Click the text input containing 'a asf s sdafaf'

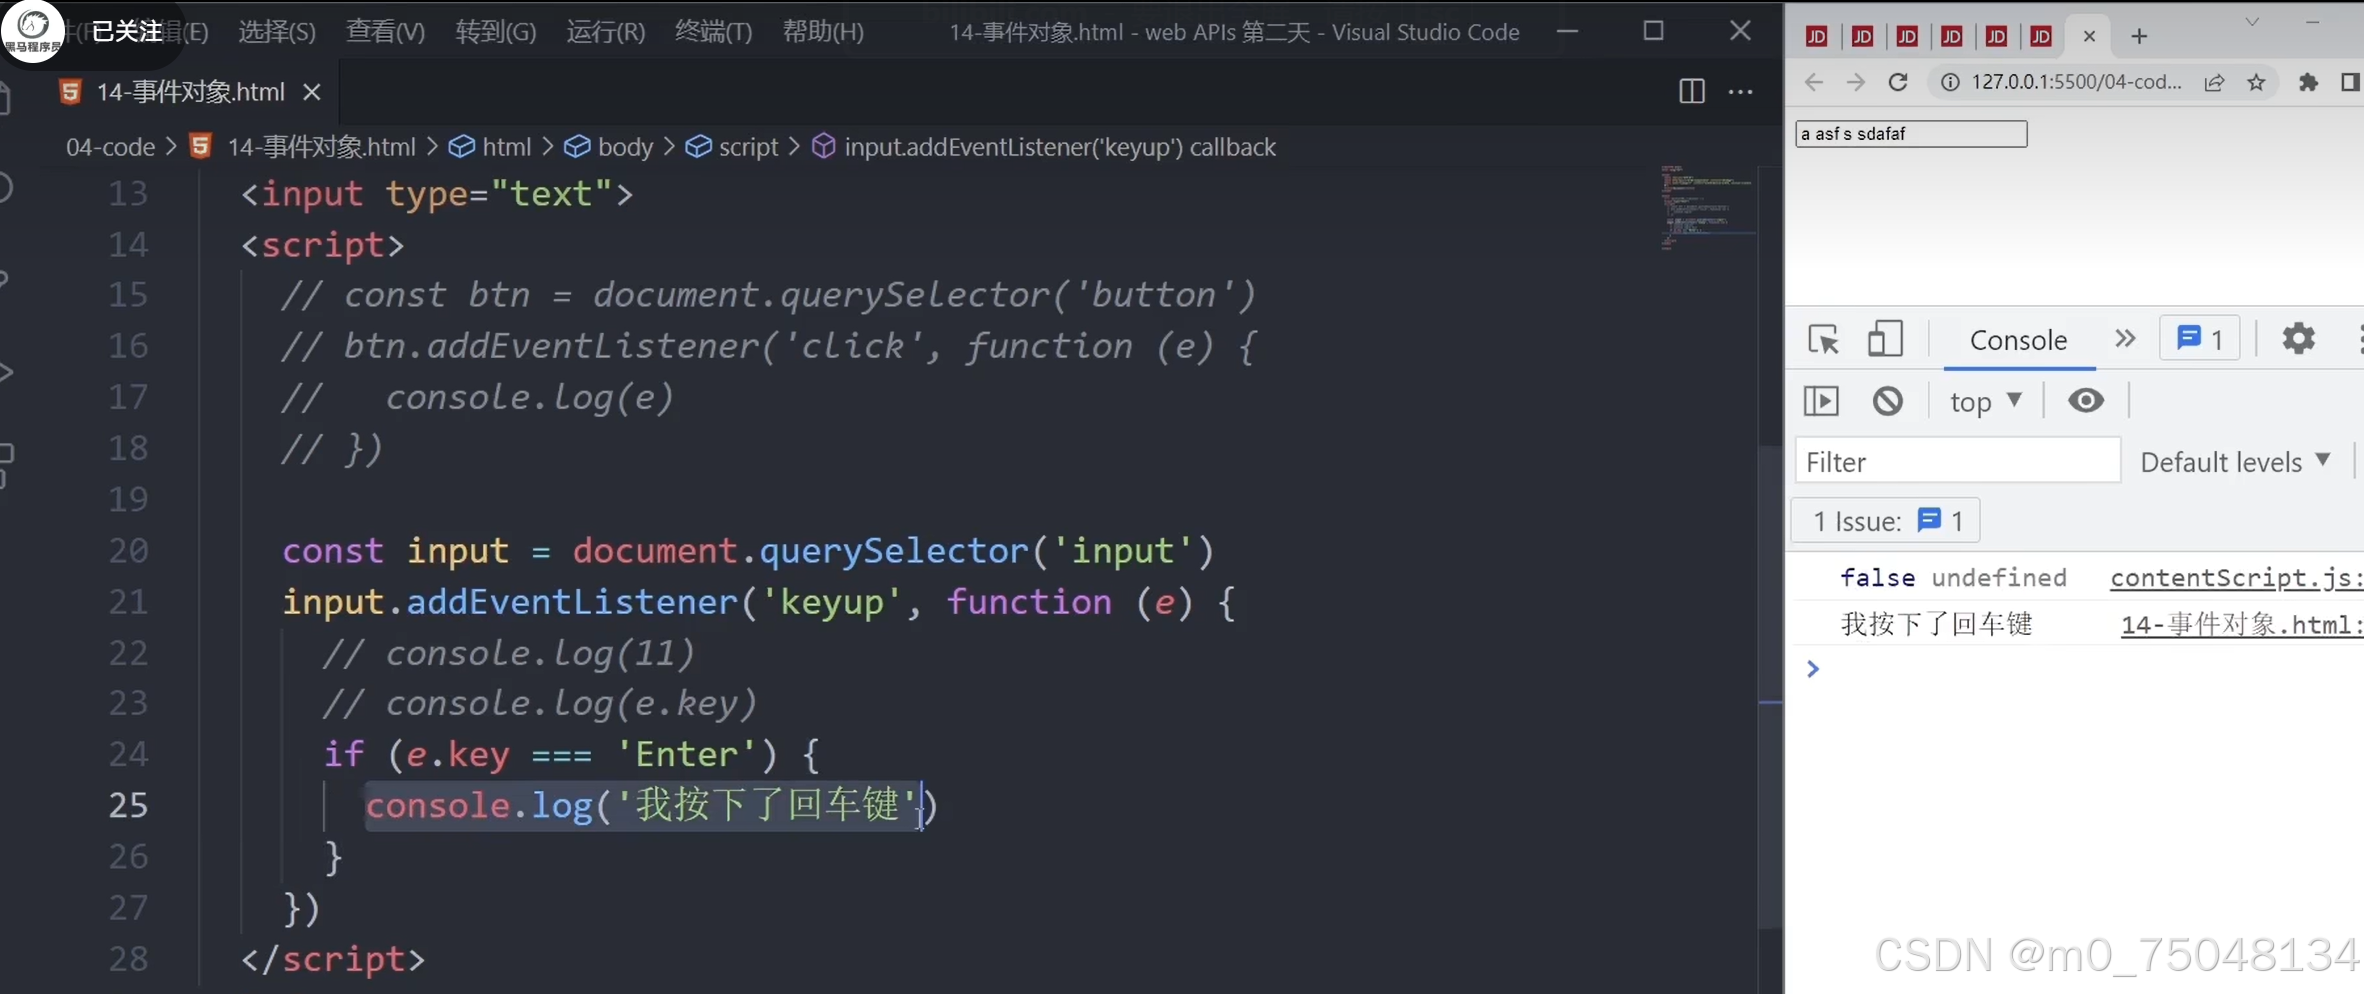tap(1911, 134)
